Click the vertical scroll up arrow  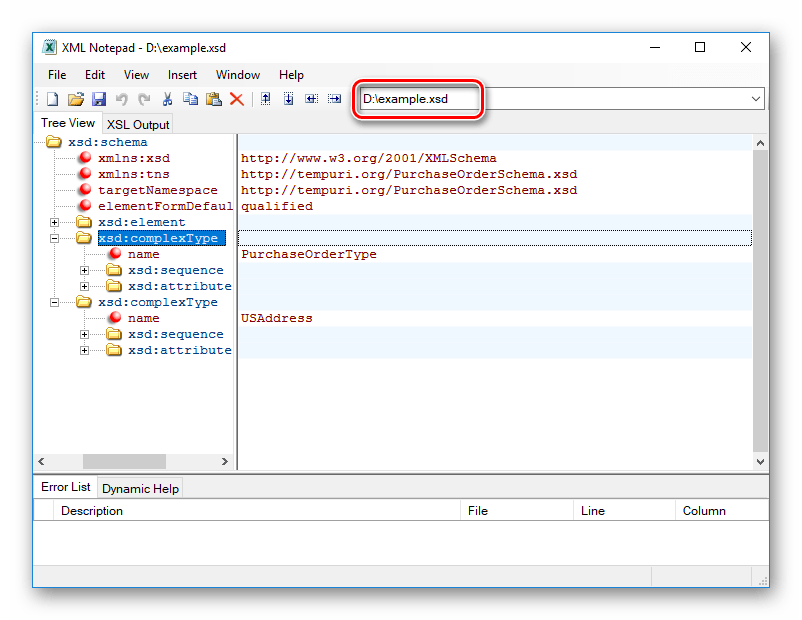click(760, 143)
